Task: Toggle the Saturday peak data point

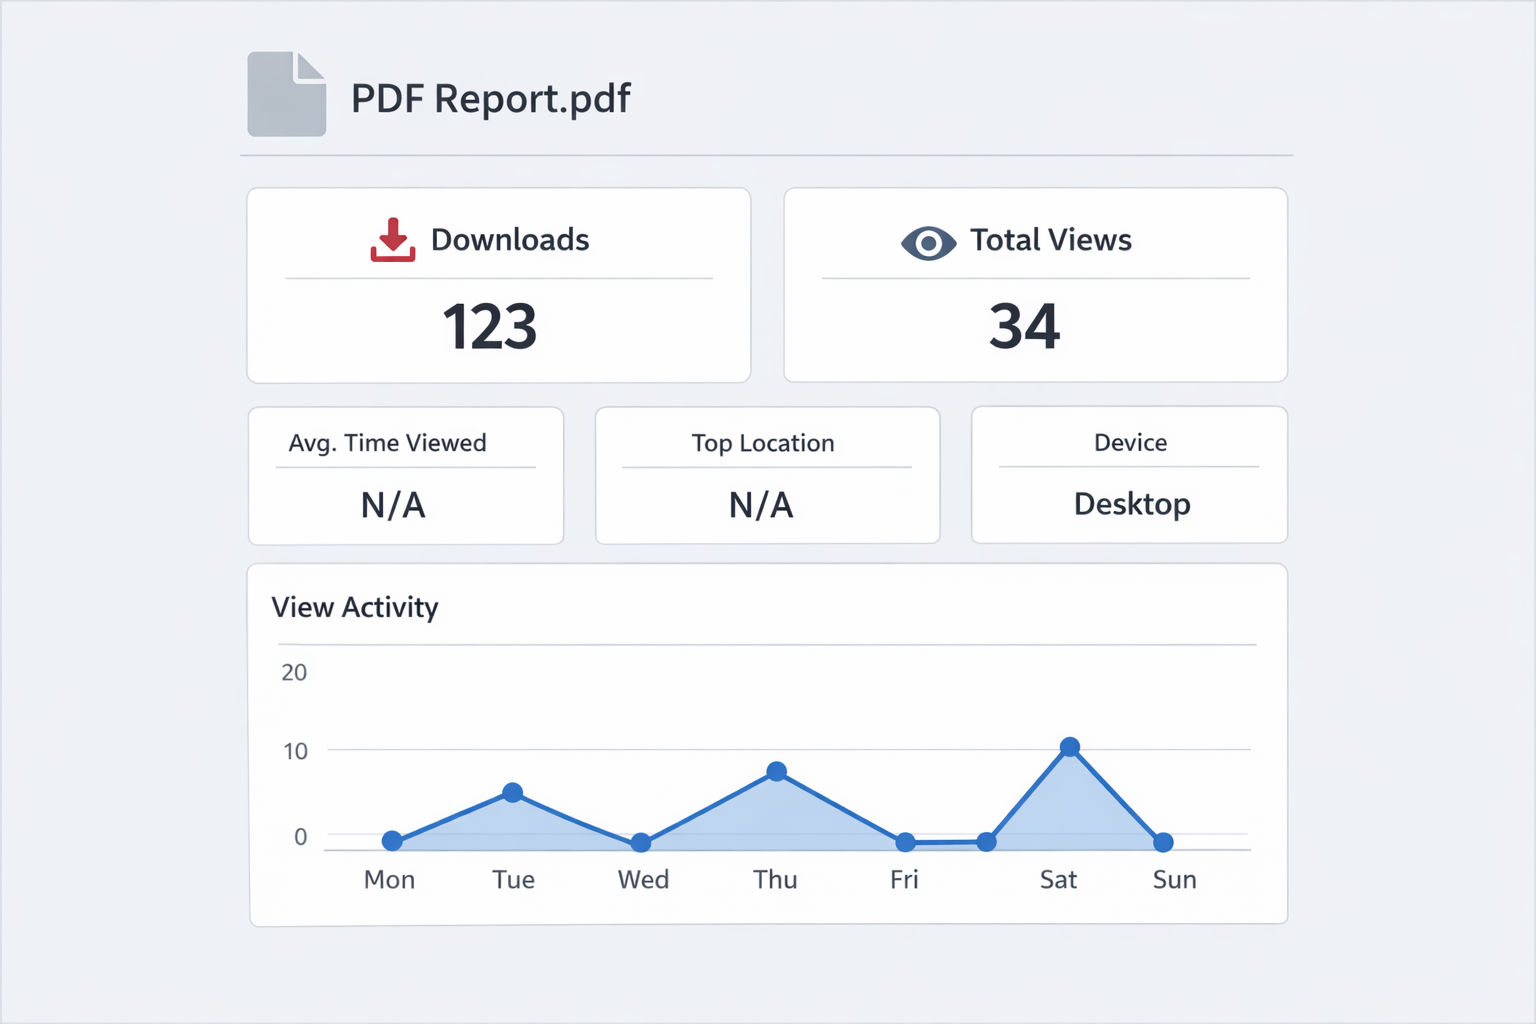Action: (x=1070, y=746)
